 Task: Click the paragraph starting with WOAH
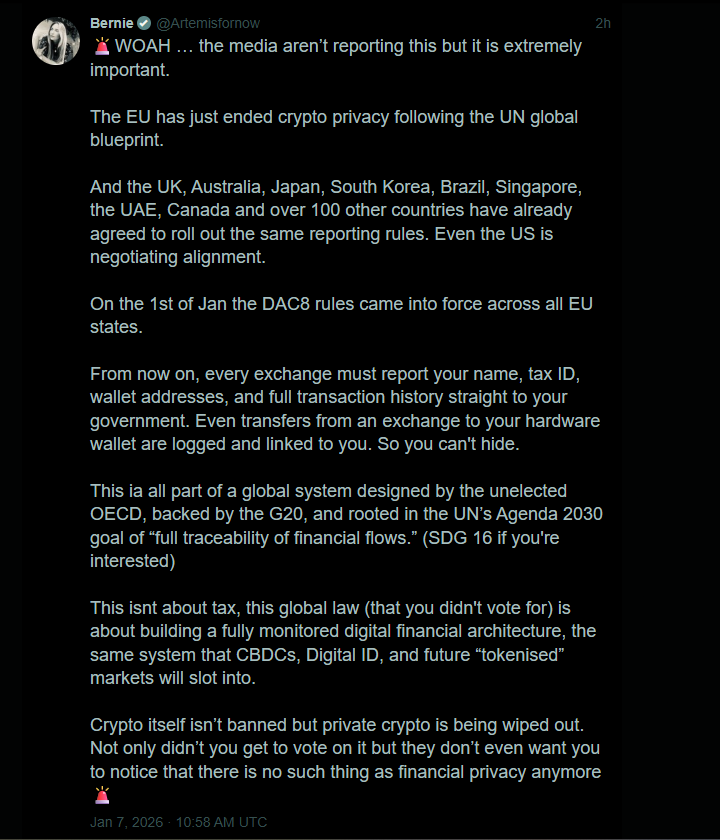tap(335, 57)
